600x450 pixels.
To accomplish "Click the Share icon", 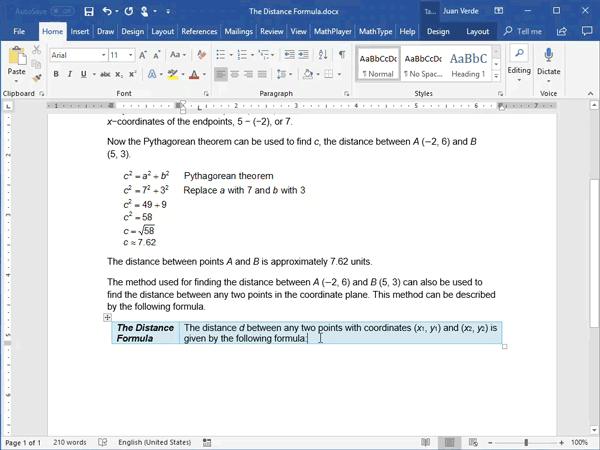I will pos(561,31).
